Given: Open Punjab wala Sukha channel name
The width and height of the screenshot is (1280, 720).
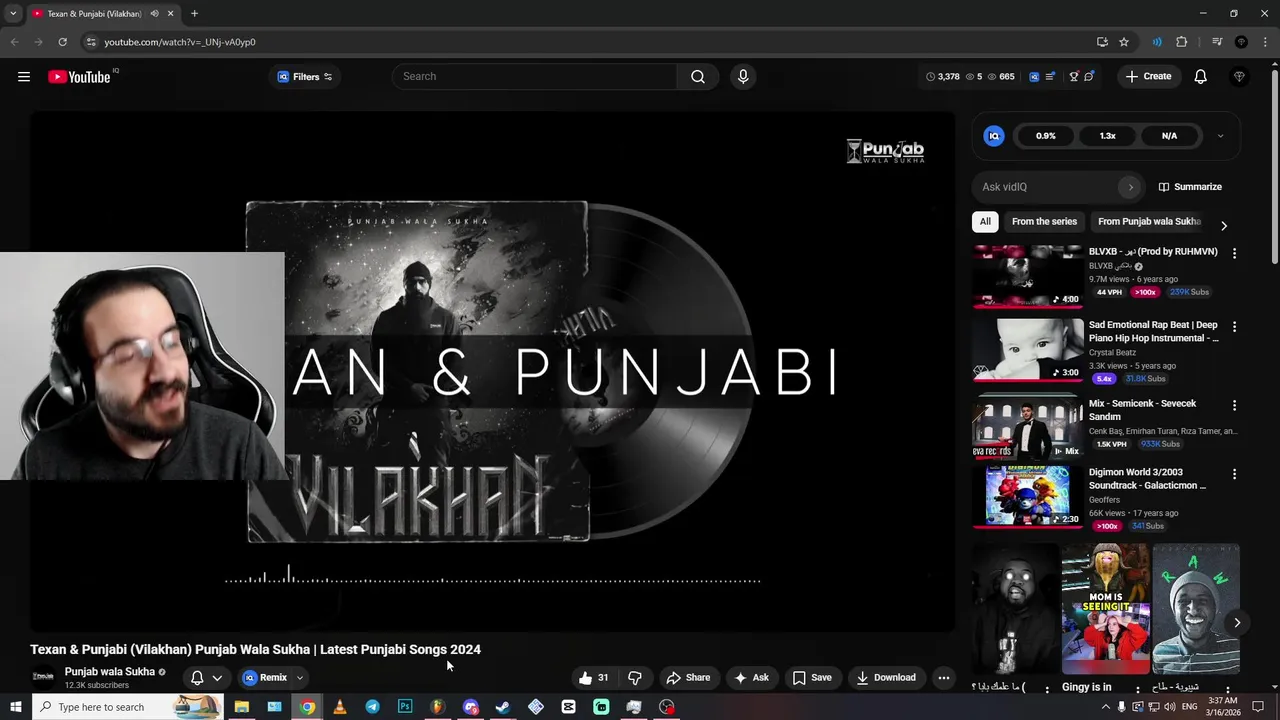Looking at the screenshot, I should point(110,672).
